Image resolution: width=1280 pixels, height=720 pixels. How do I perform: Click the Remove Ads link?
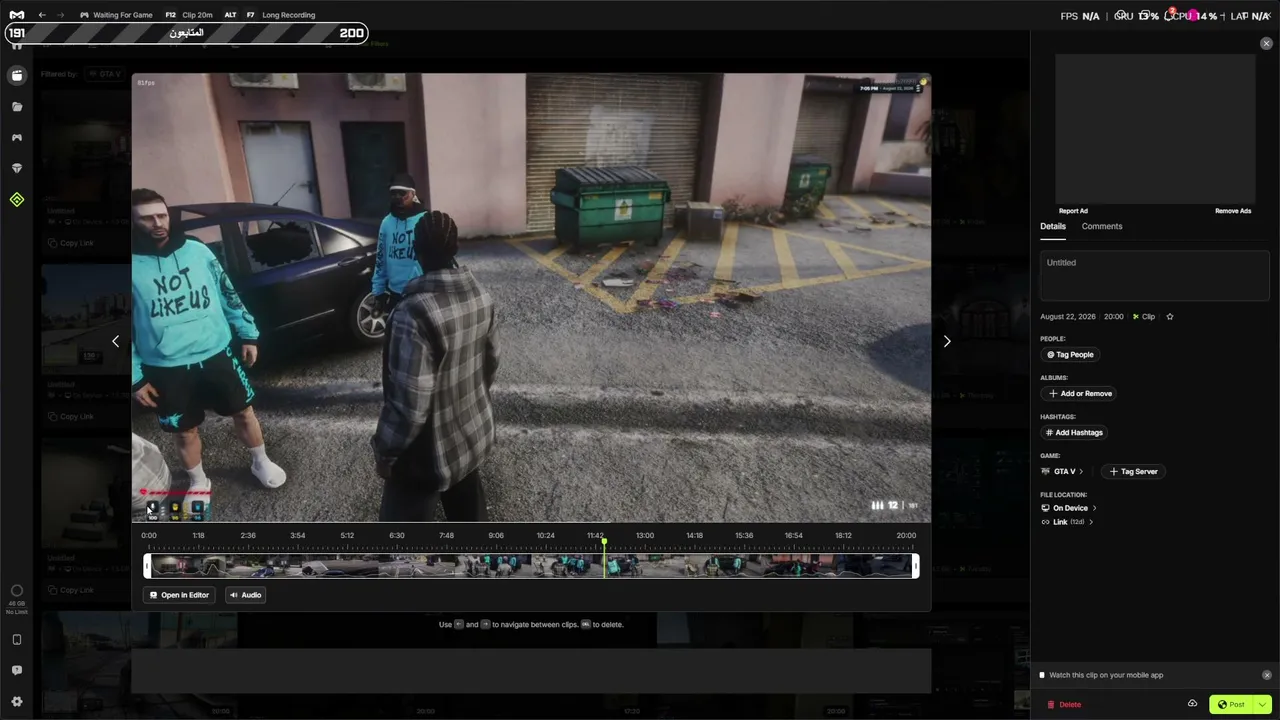tap(1233, 211)
